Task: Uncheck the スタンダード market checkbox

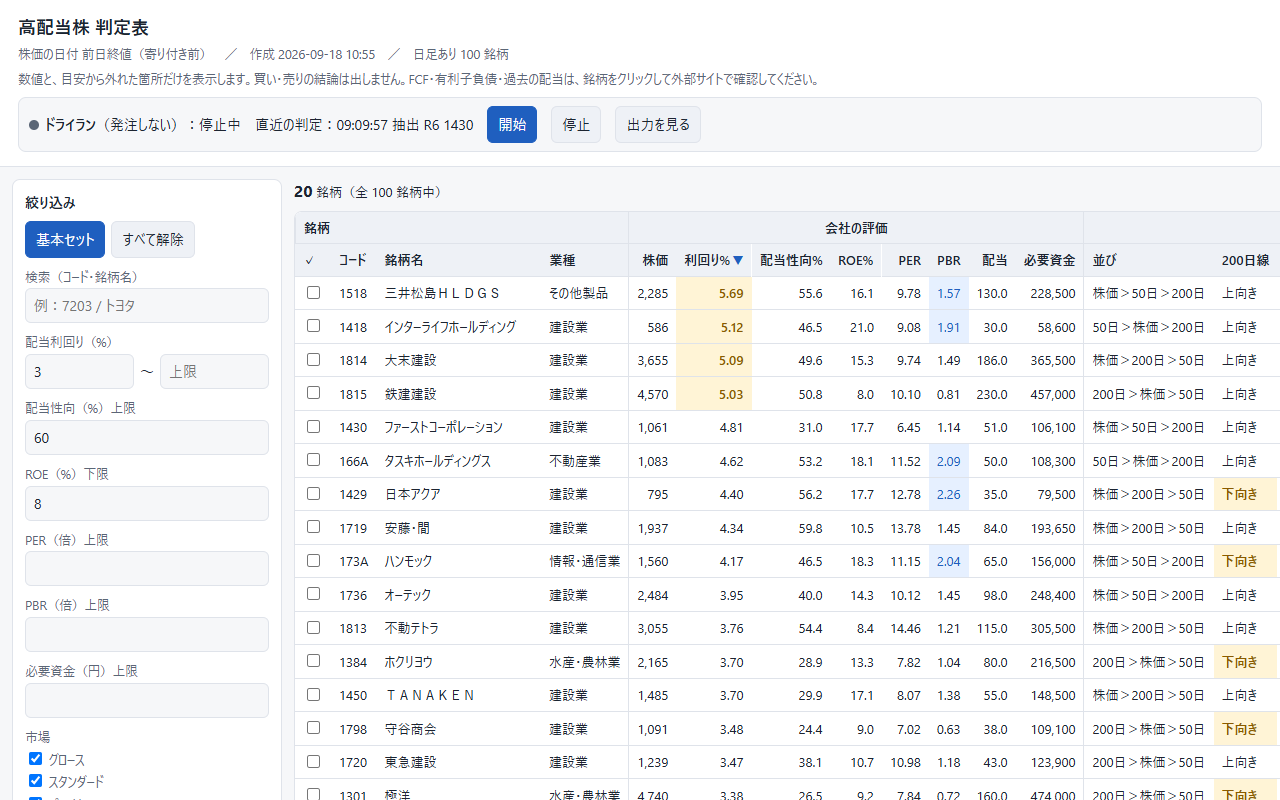Action: pyautogui.click(x=36, y=780)
